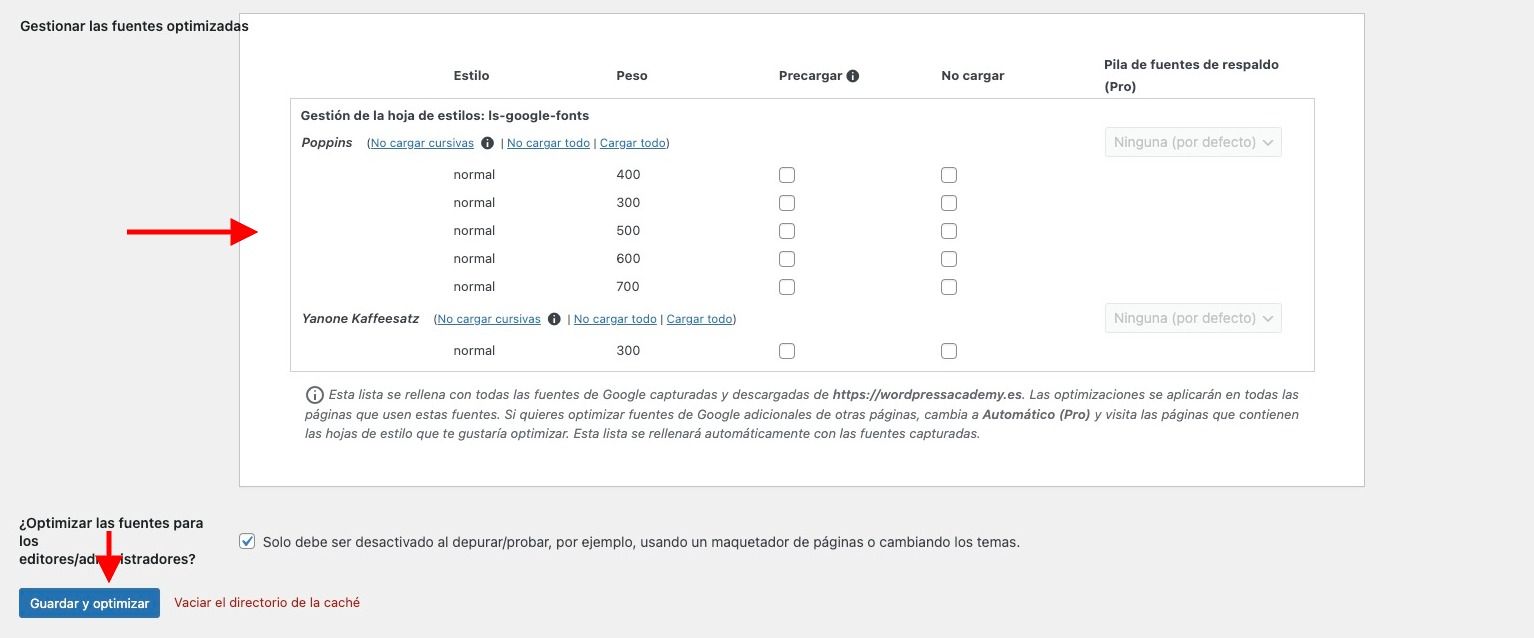This screenshot has height=638, width=1534.
Task: Open the Yanone Kaffeesatz fallback font stack dropdown
Action: pos(1193,318)
